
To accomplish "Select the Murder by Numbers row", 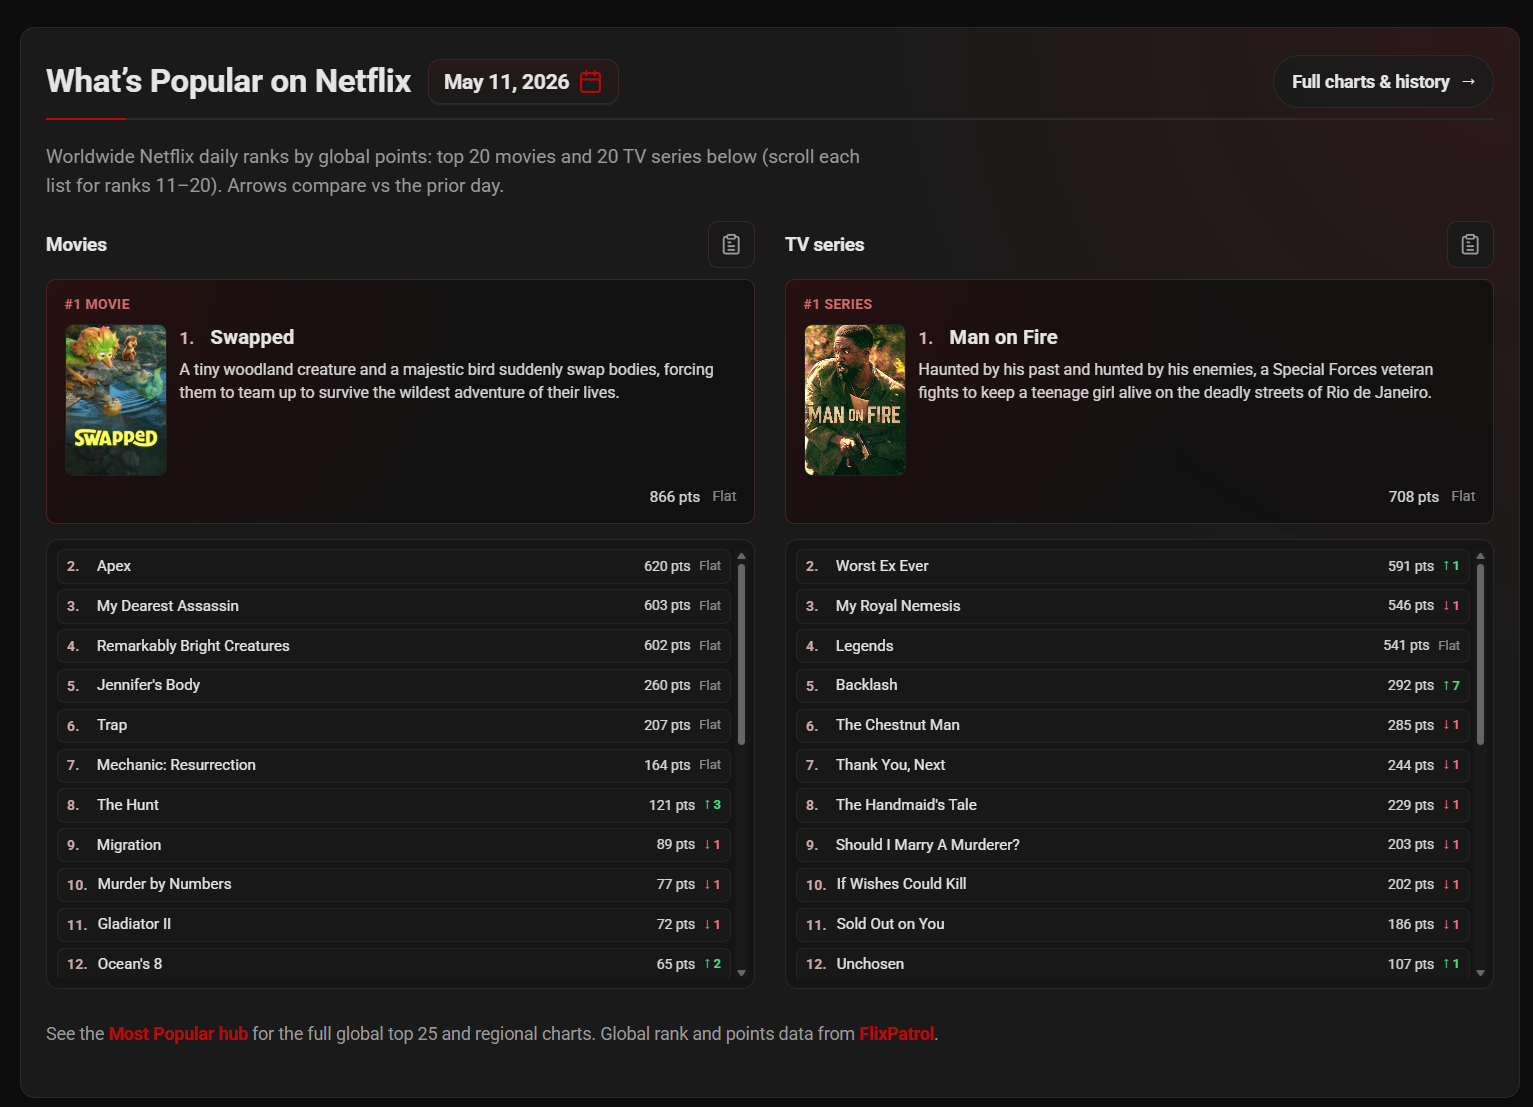I will tap(394, 884).
